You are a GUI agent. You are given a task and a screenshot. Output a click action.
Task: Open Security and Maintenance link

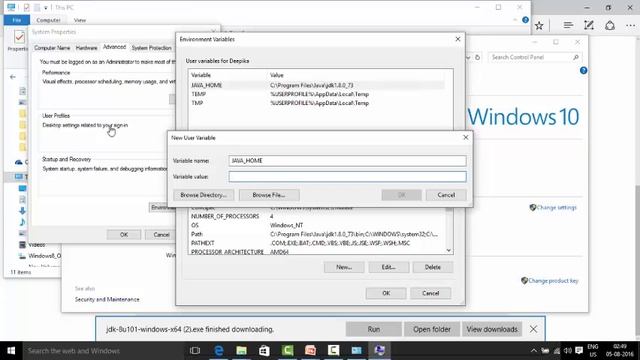(x=107, y=300)
